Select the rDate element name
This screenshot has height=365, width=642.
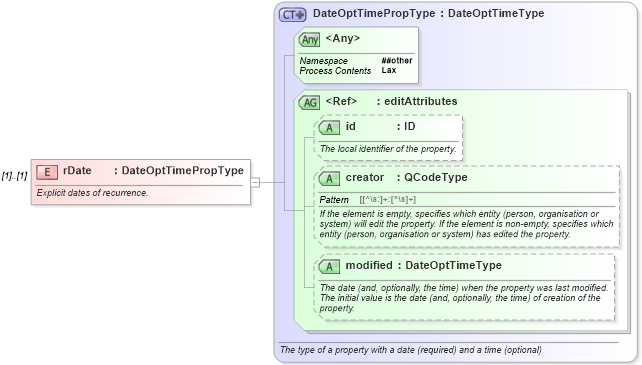pos(77,170)
